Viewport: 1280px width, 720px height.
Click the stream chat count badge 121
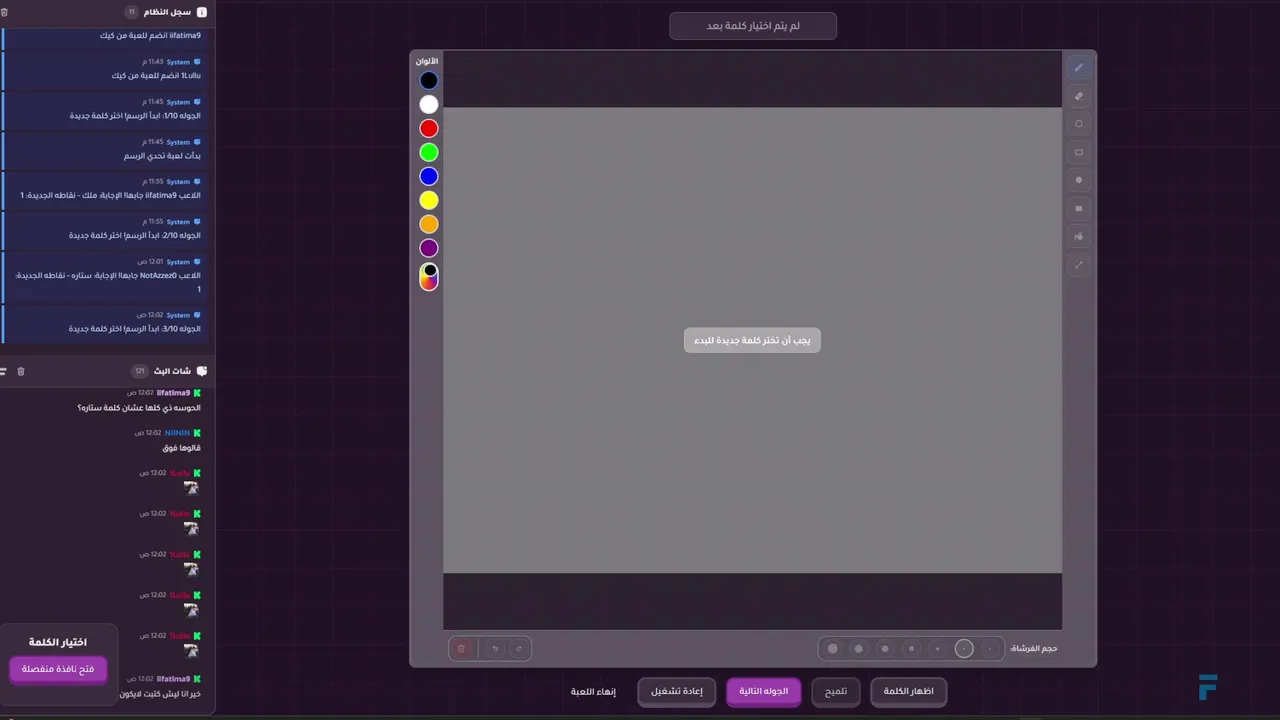tap(140, 371)
